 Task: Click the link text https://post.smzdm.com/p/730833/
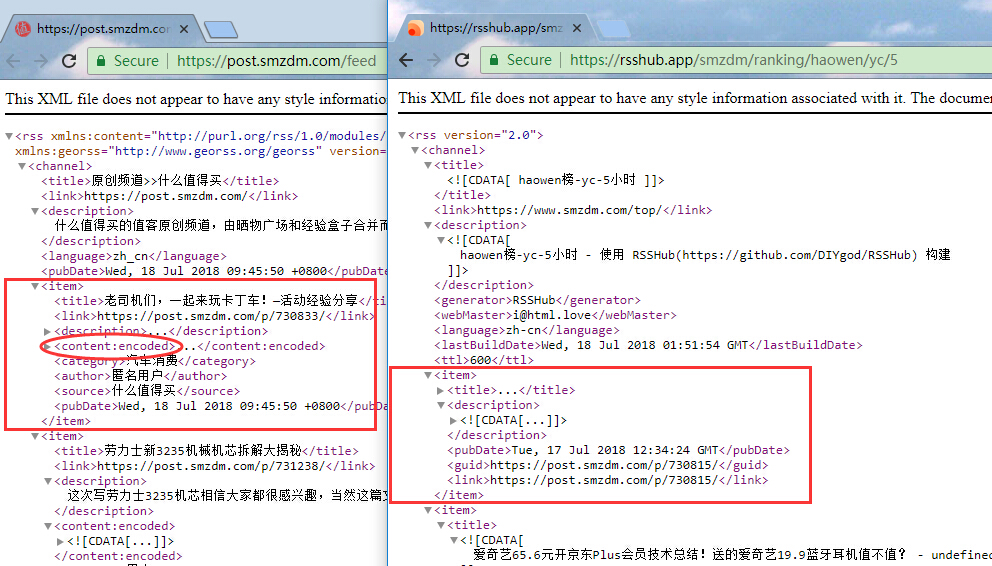point(211,316)
